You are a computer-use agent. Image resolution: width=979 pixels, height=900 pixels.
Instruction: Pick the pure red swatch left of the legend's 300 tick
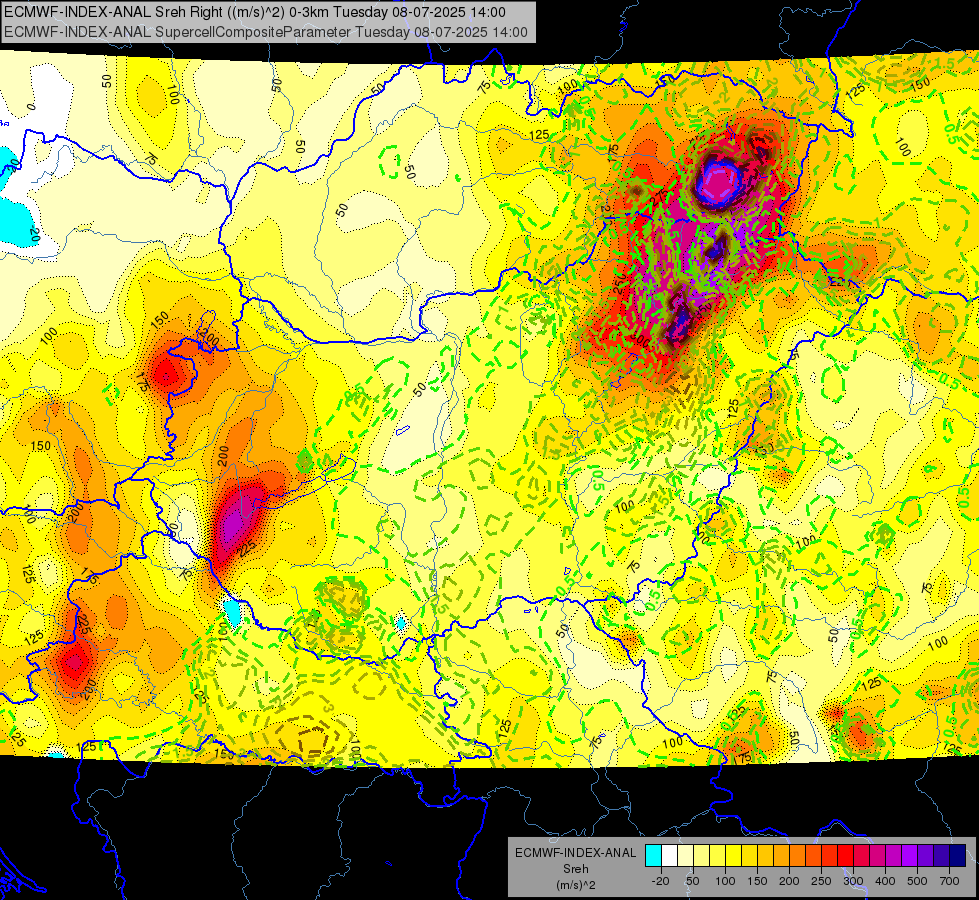[845, 855]
